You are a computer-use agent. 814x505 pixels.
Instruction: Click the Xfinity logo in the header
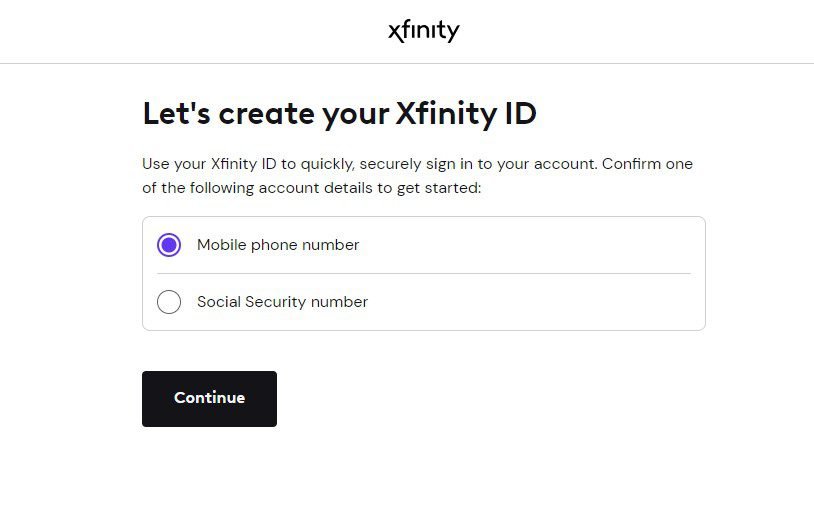point(423,31)
